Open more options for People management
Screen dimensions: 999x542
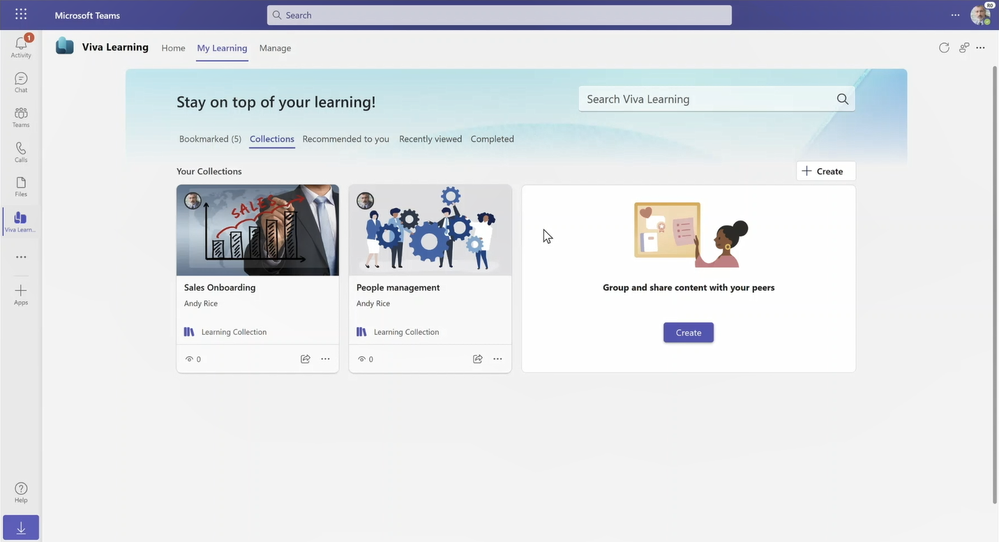pyautogui.click(x=498, y=359)
